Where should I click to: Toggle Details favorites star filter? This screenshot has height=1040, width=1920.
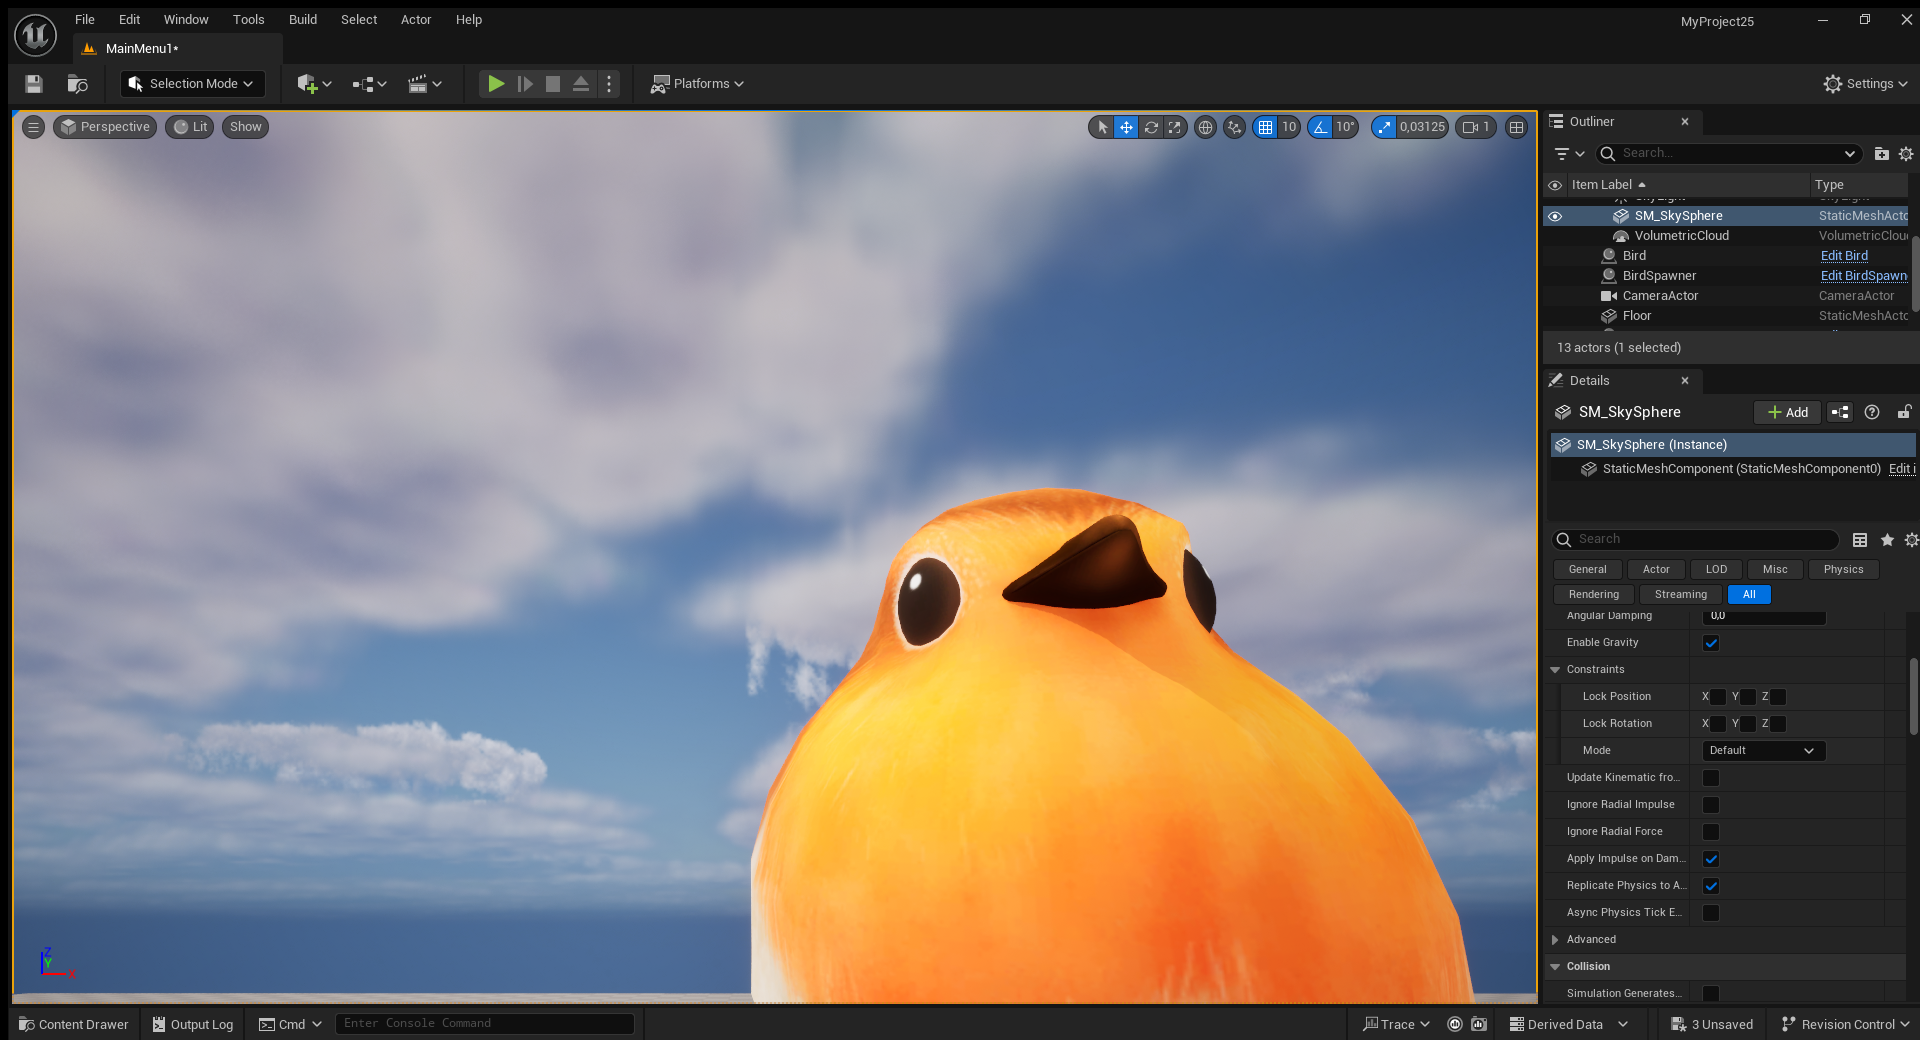click(1887, 540)
